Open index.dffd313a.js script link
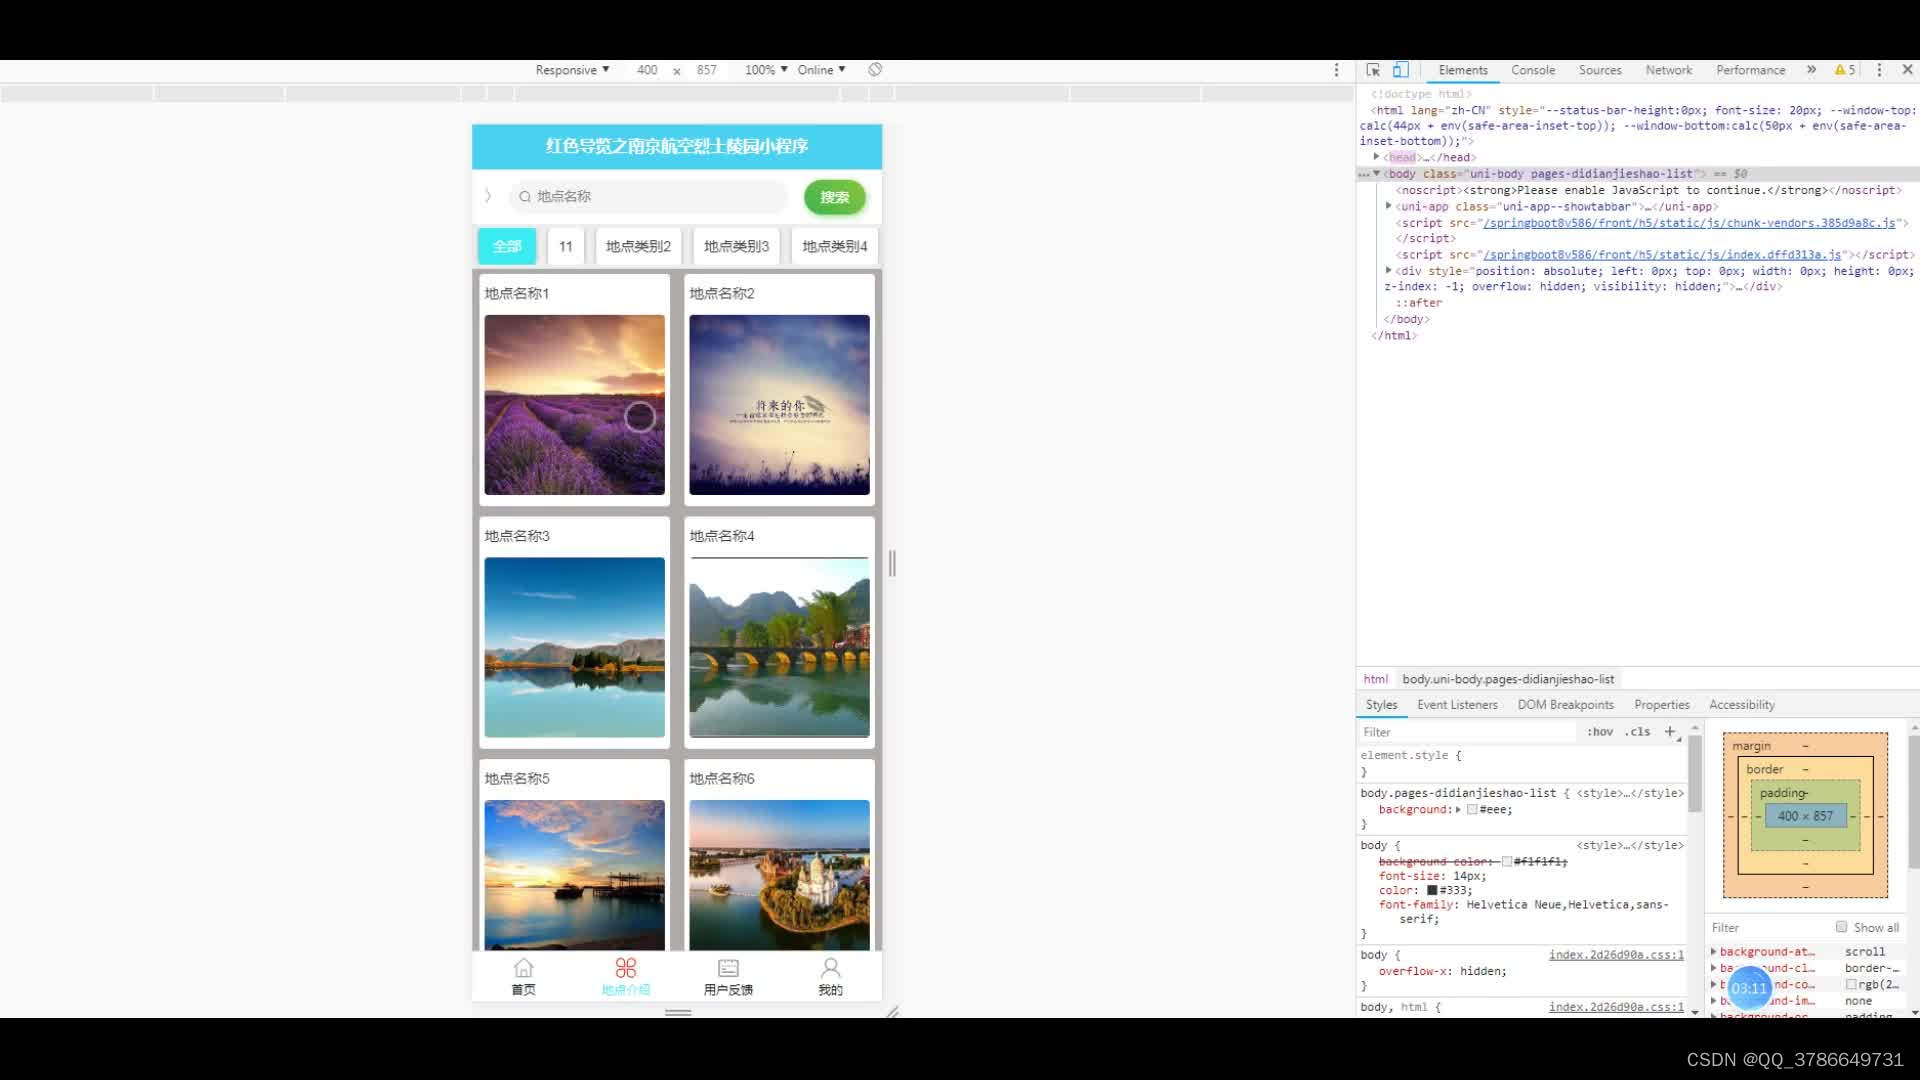Viewport: 1920px width, 1080px height. click(x=1662, y=255)
